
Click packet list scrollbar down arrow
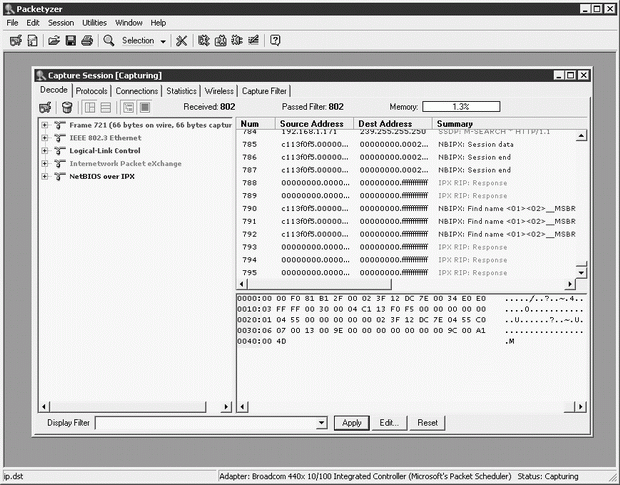[581, 273]
